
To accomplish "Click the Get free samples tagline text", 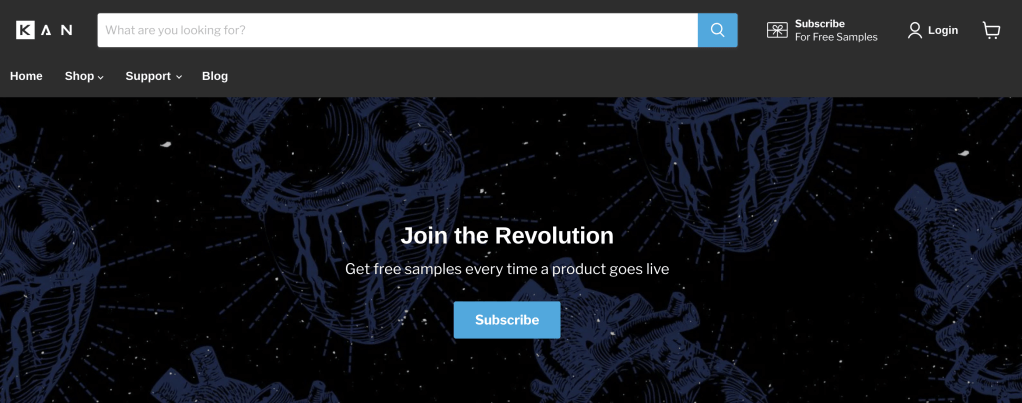I will coord(507,269).
